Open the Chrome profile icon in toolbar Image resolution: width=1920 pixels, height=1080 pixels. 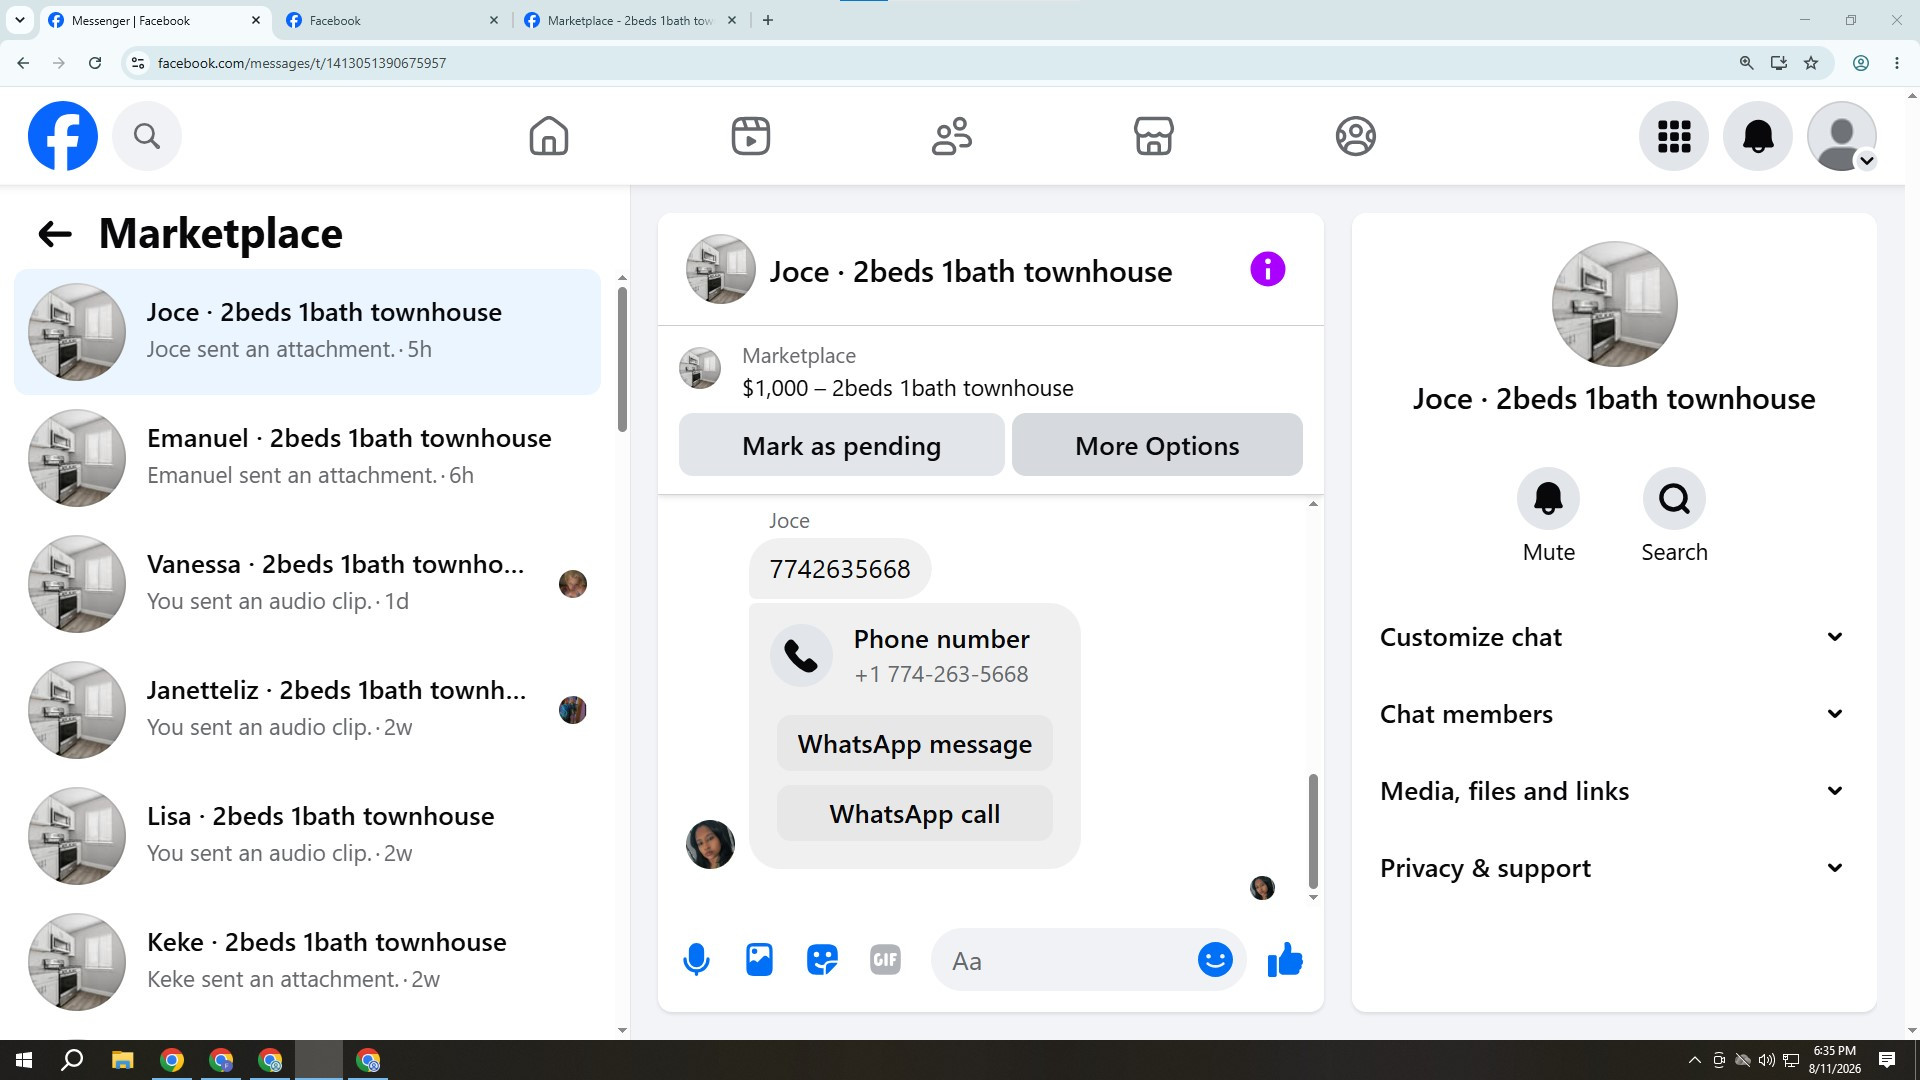(1861, 63)
